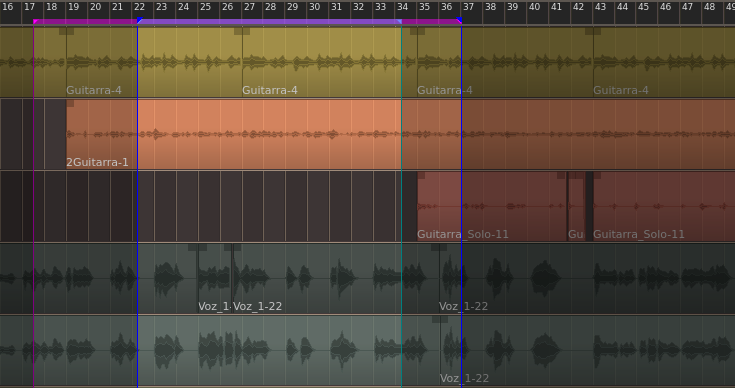Viewport: 735px width, 388px height.
Task: Click the purple range bar spanning bars 22–34
Action: pyautogui.click(x=270, y=22)
